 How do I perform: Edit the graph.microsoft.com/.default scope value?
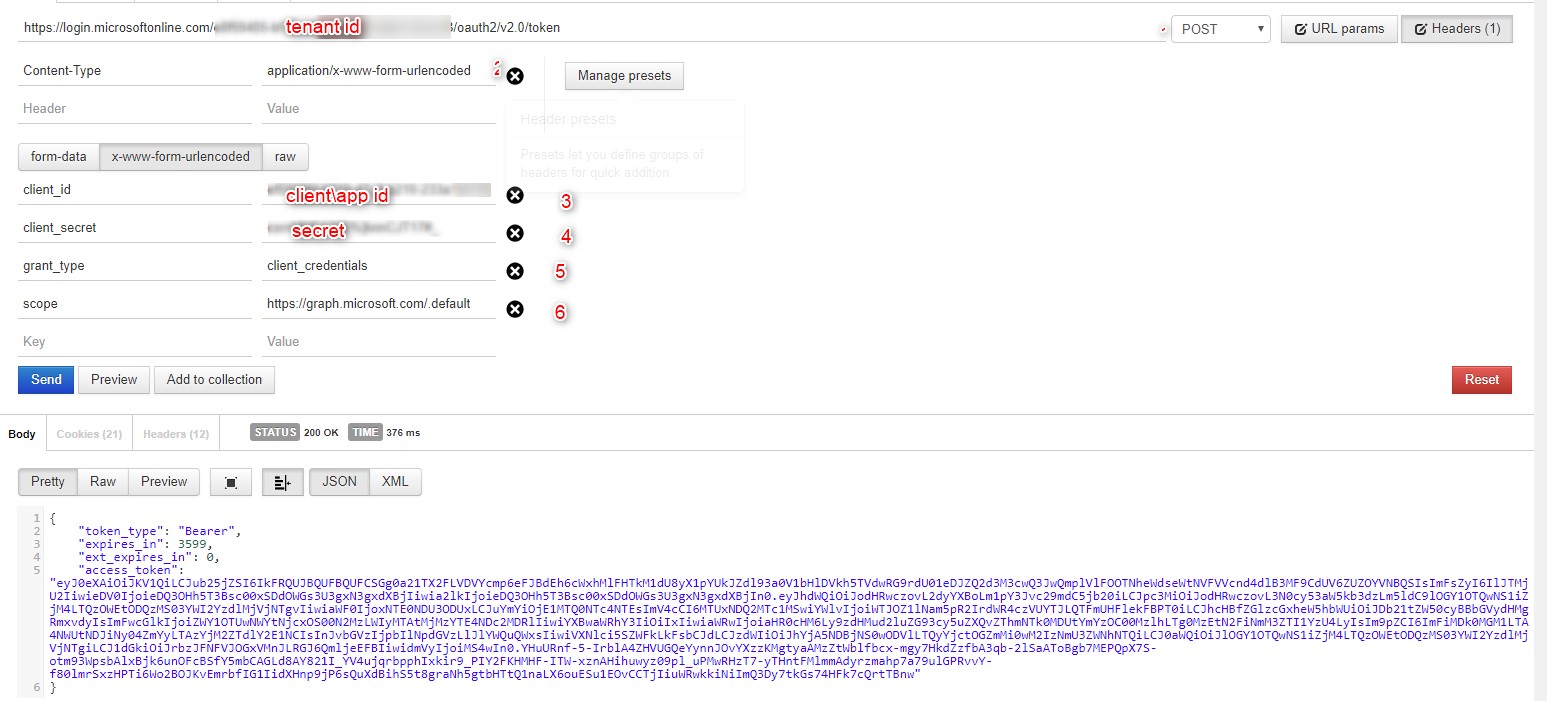point(379,304)
